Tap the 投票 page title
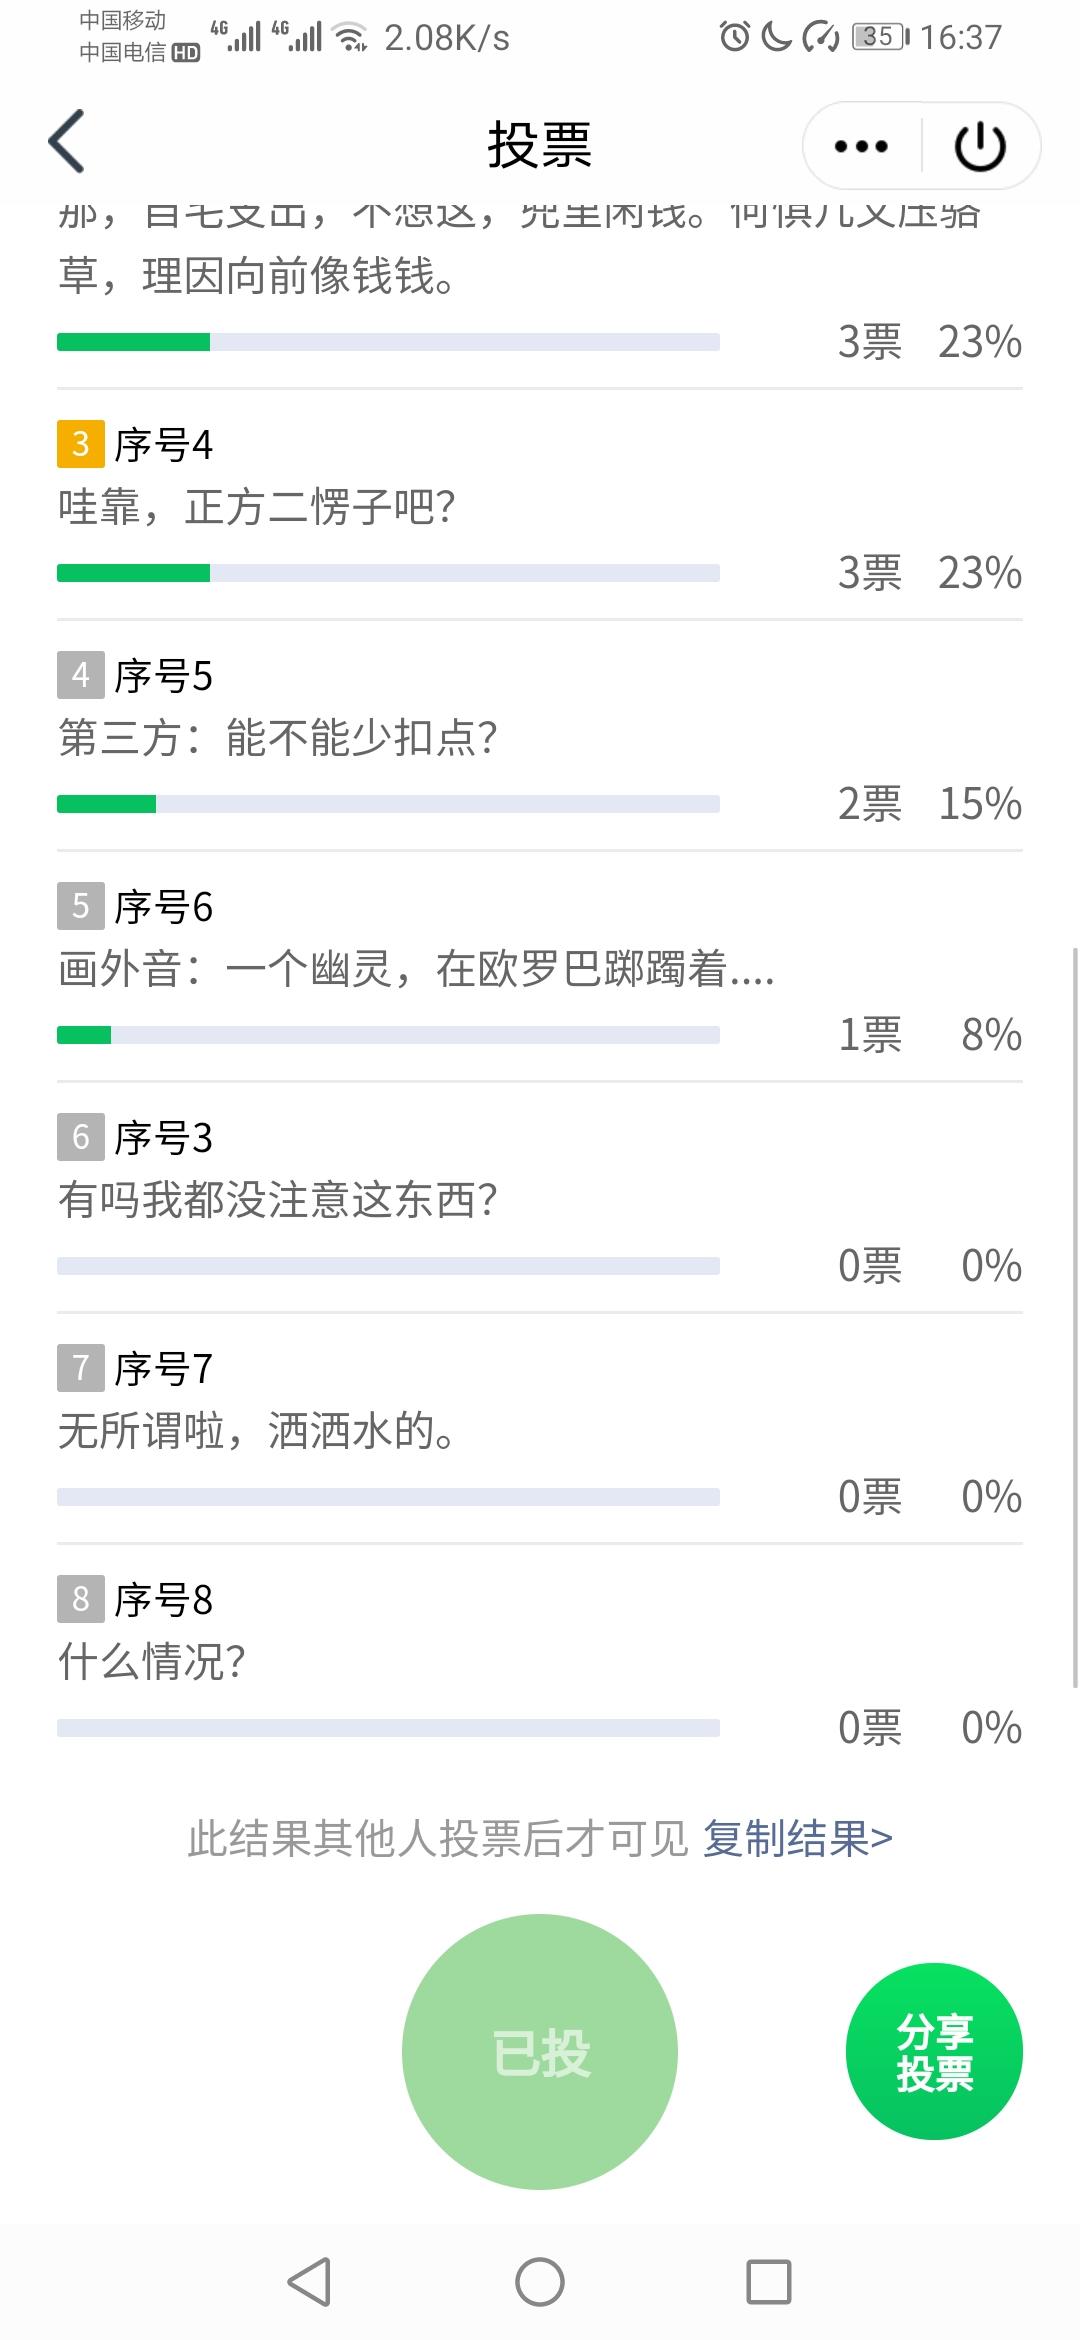The height and width of the screenshot is (2340, 1080). click(x=540, y=146)
